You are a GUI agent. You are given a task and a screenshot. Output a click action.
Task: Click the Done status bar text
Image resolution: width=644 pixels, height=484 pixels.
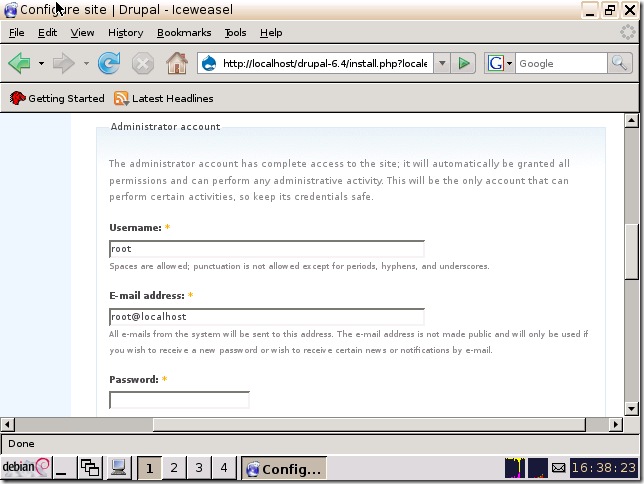click(21, 444)
